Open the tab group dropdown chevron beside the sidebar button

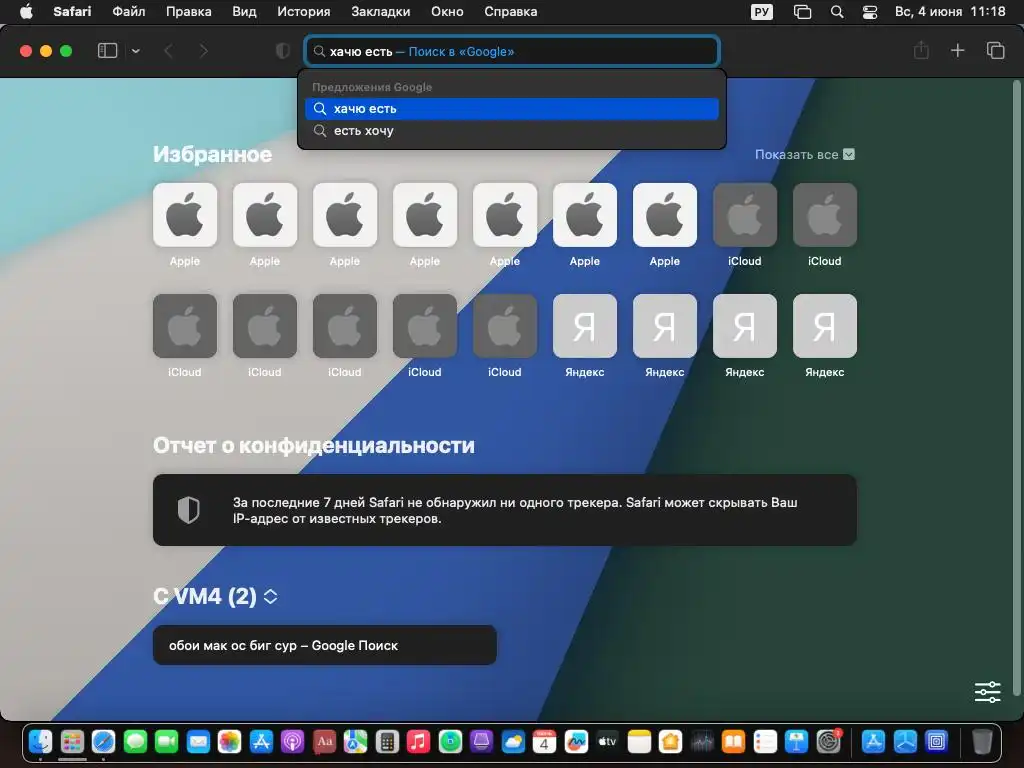point(135,51)
